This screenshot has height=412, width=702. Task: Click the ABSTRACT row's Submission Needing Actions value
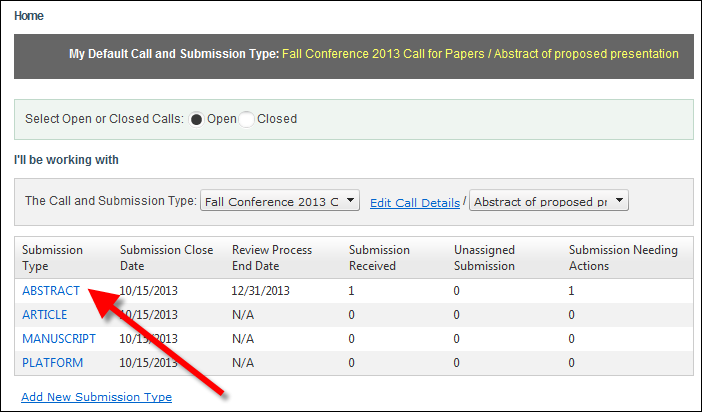(x=571, y=291)
